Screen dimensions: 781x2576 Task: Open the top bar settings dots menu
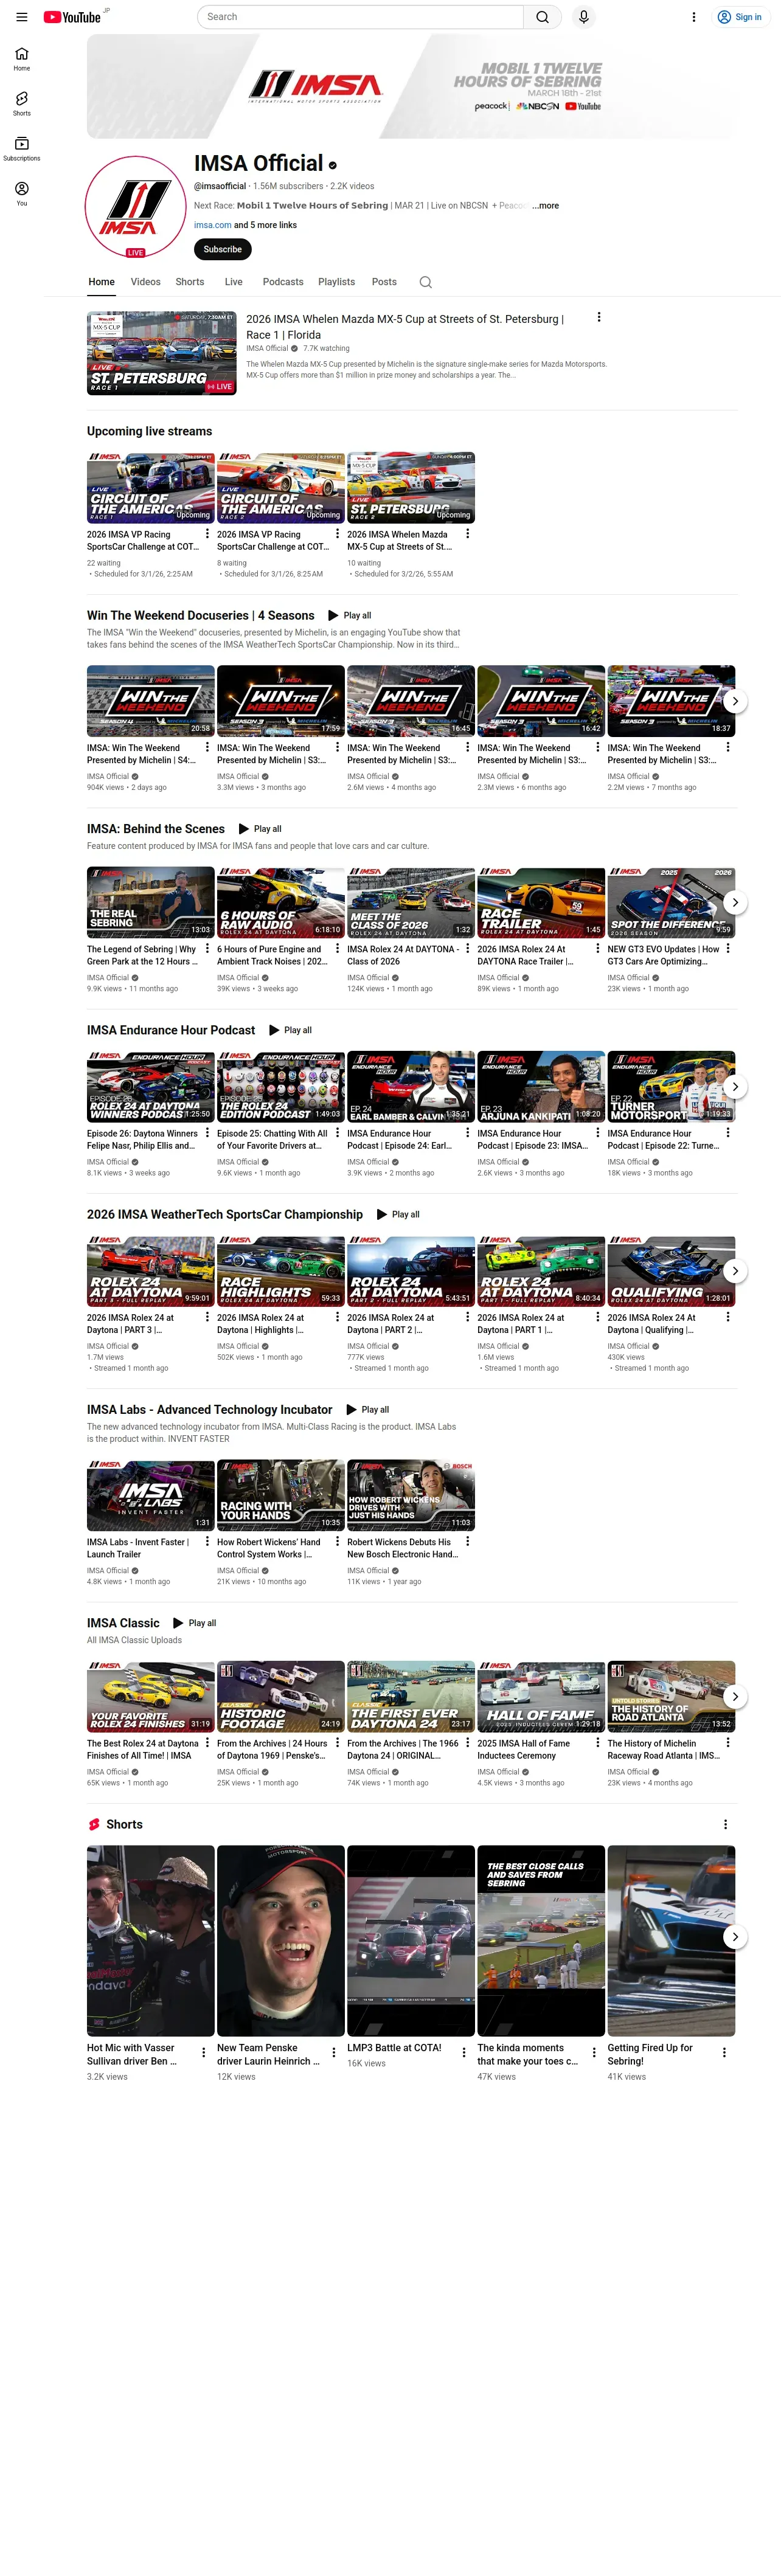(694, 17)
